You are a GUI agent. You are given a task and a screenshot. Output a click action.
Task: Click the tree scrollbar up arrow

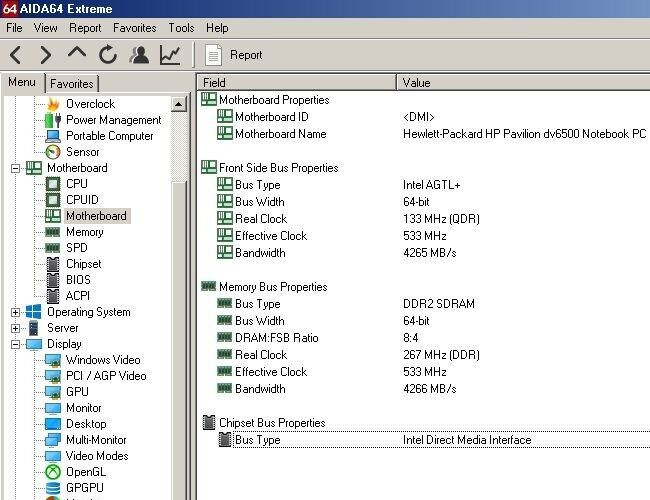179,104
